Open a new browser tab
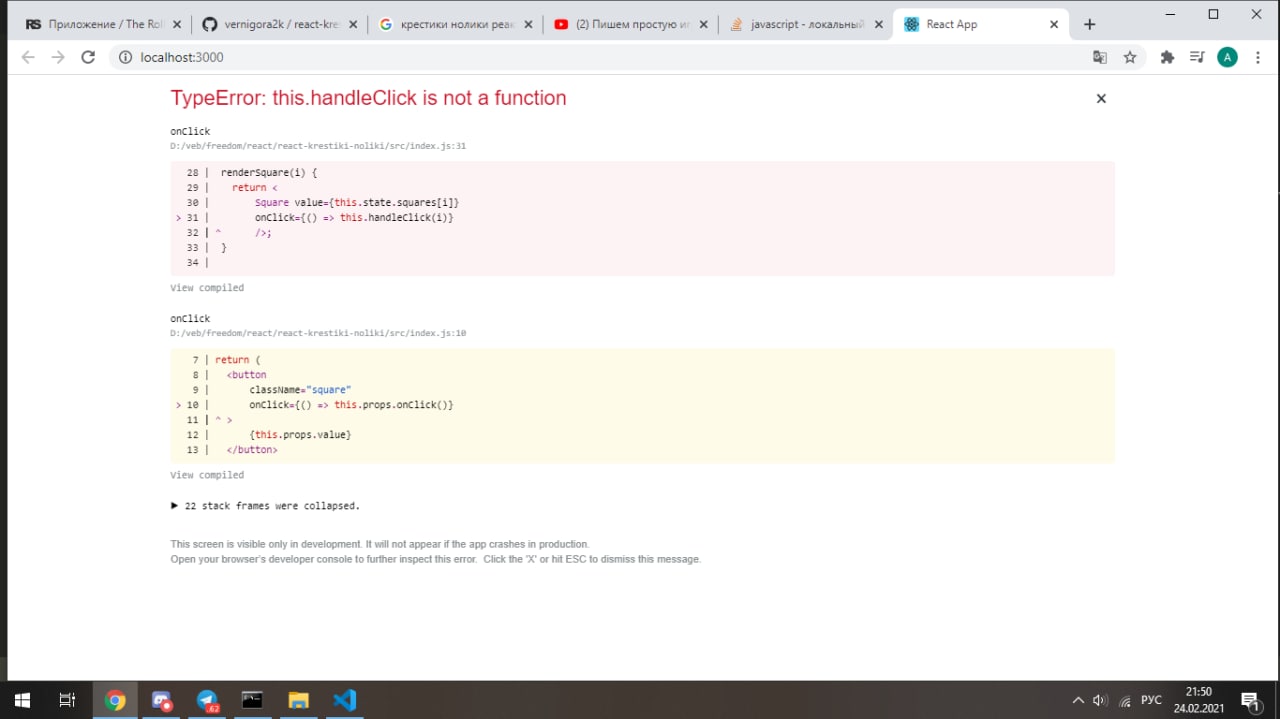 click(1089, 24)
